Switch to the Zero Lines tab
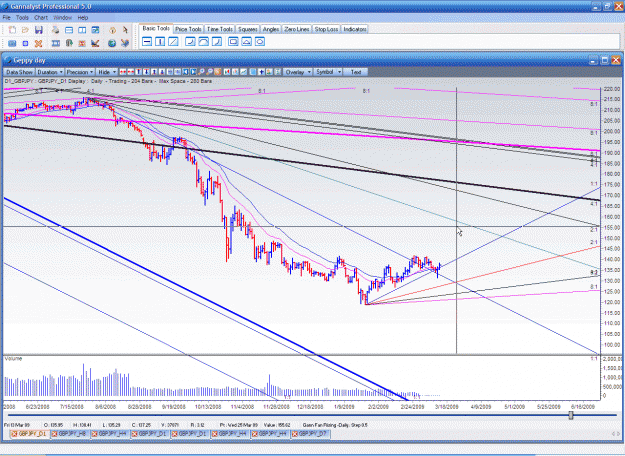The image size is (625, 456). [x=297, y=29]
